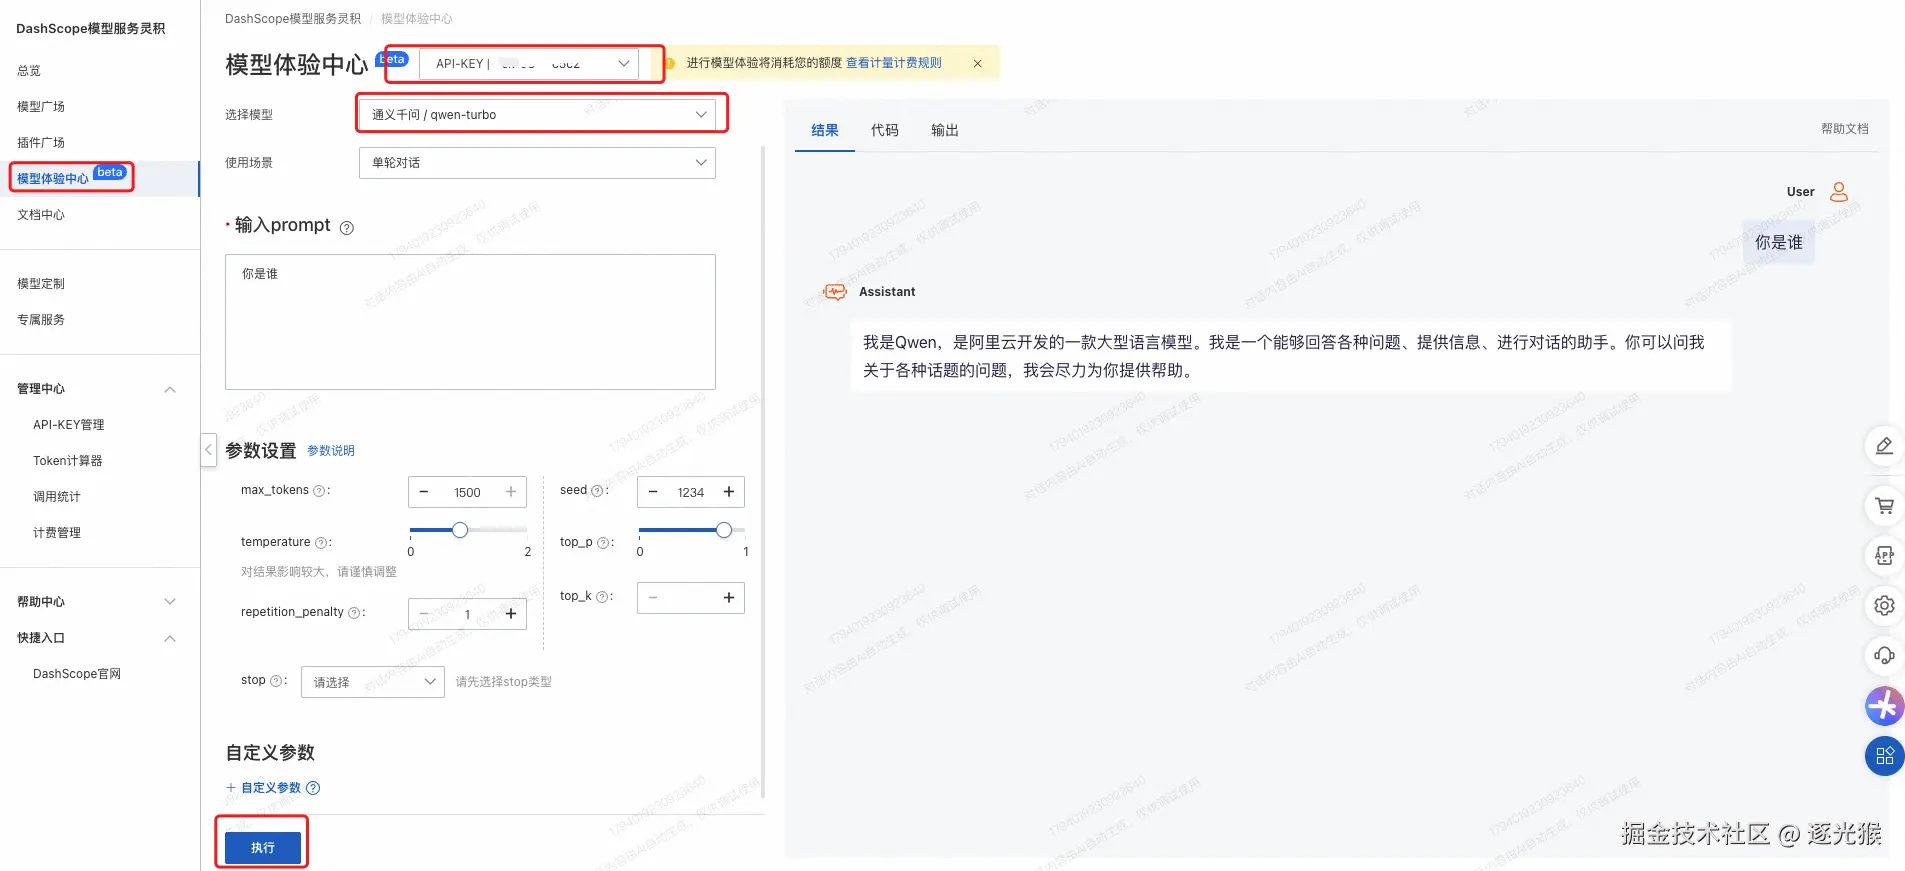Click the DashScope模型服务灵积 breadcrumb
The image size is (1905, 871).
(x=293, y=19)
